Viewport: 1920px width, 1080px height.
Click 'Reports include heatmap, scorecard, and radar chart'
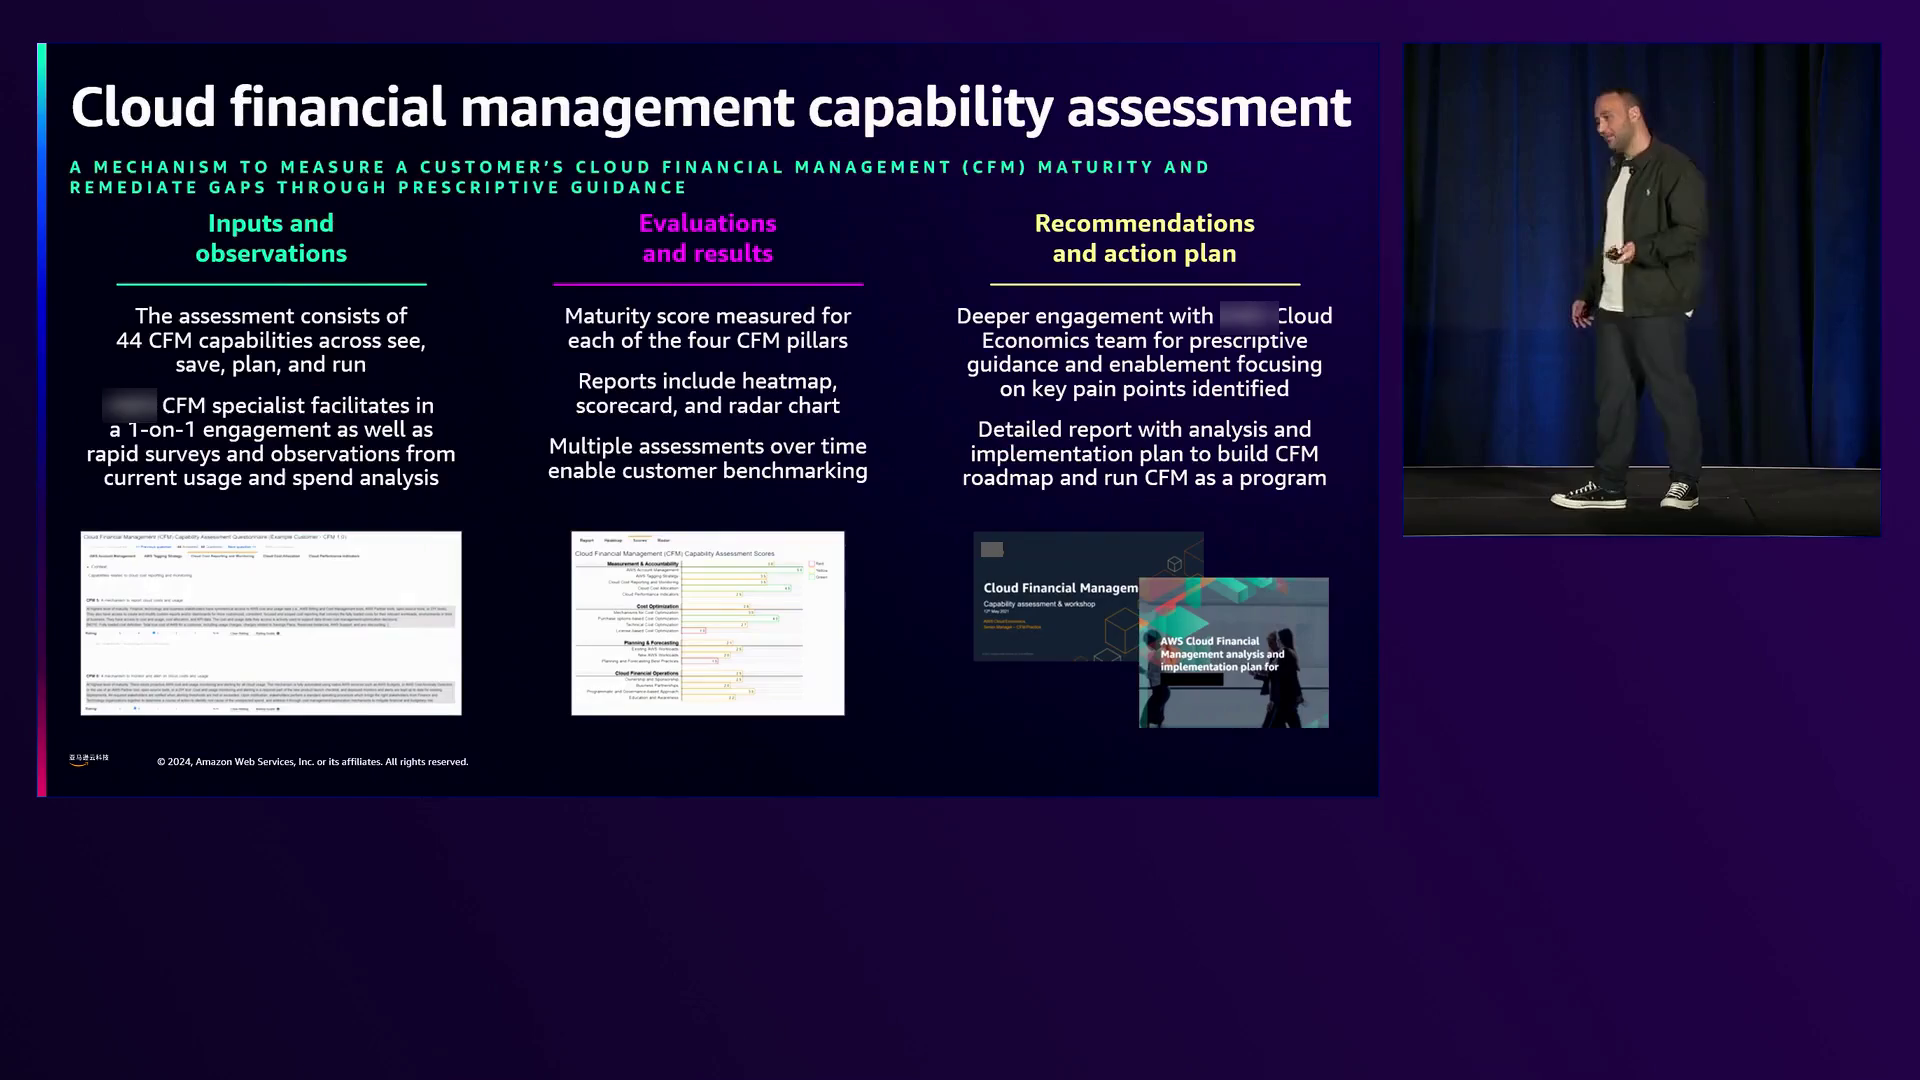point(708,393)
